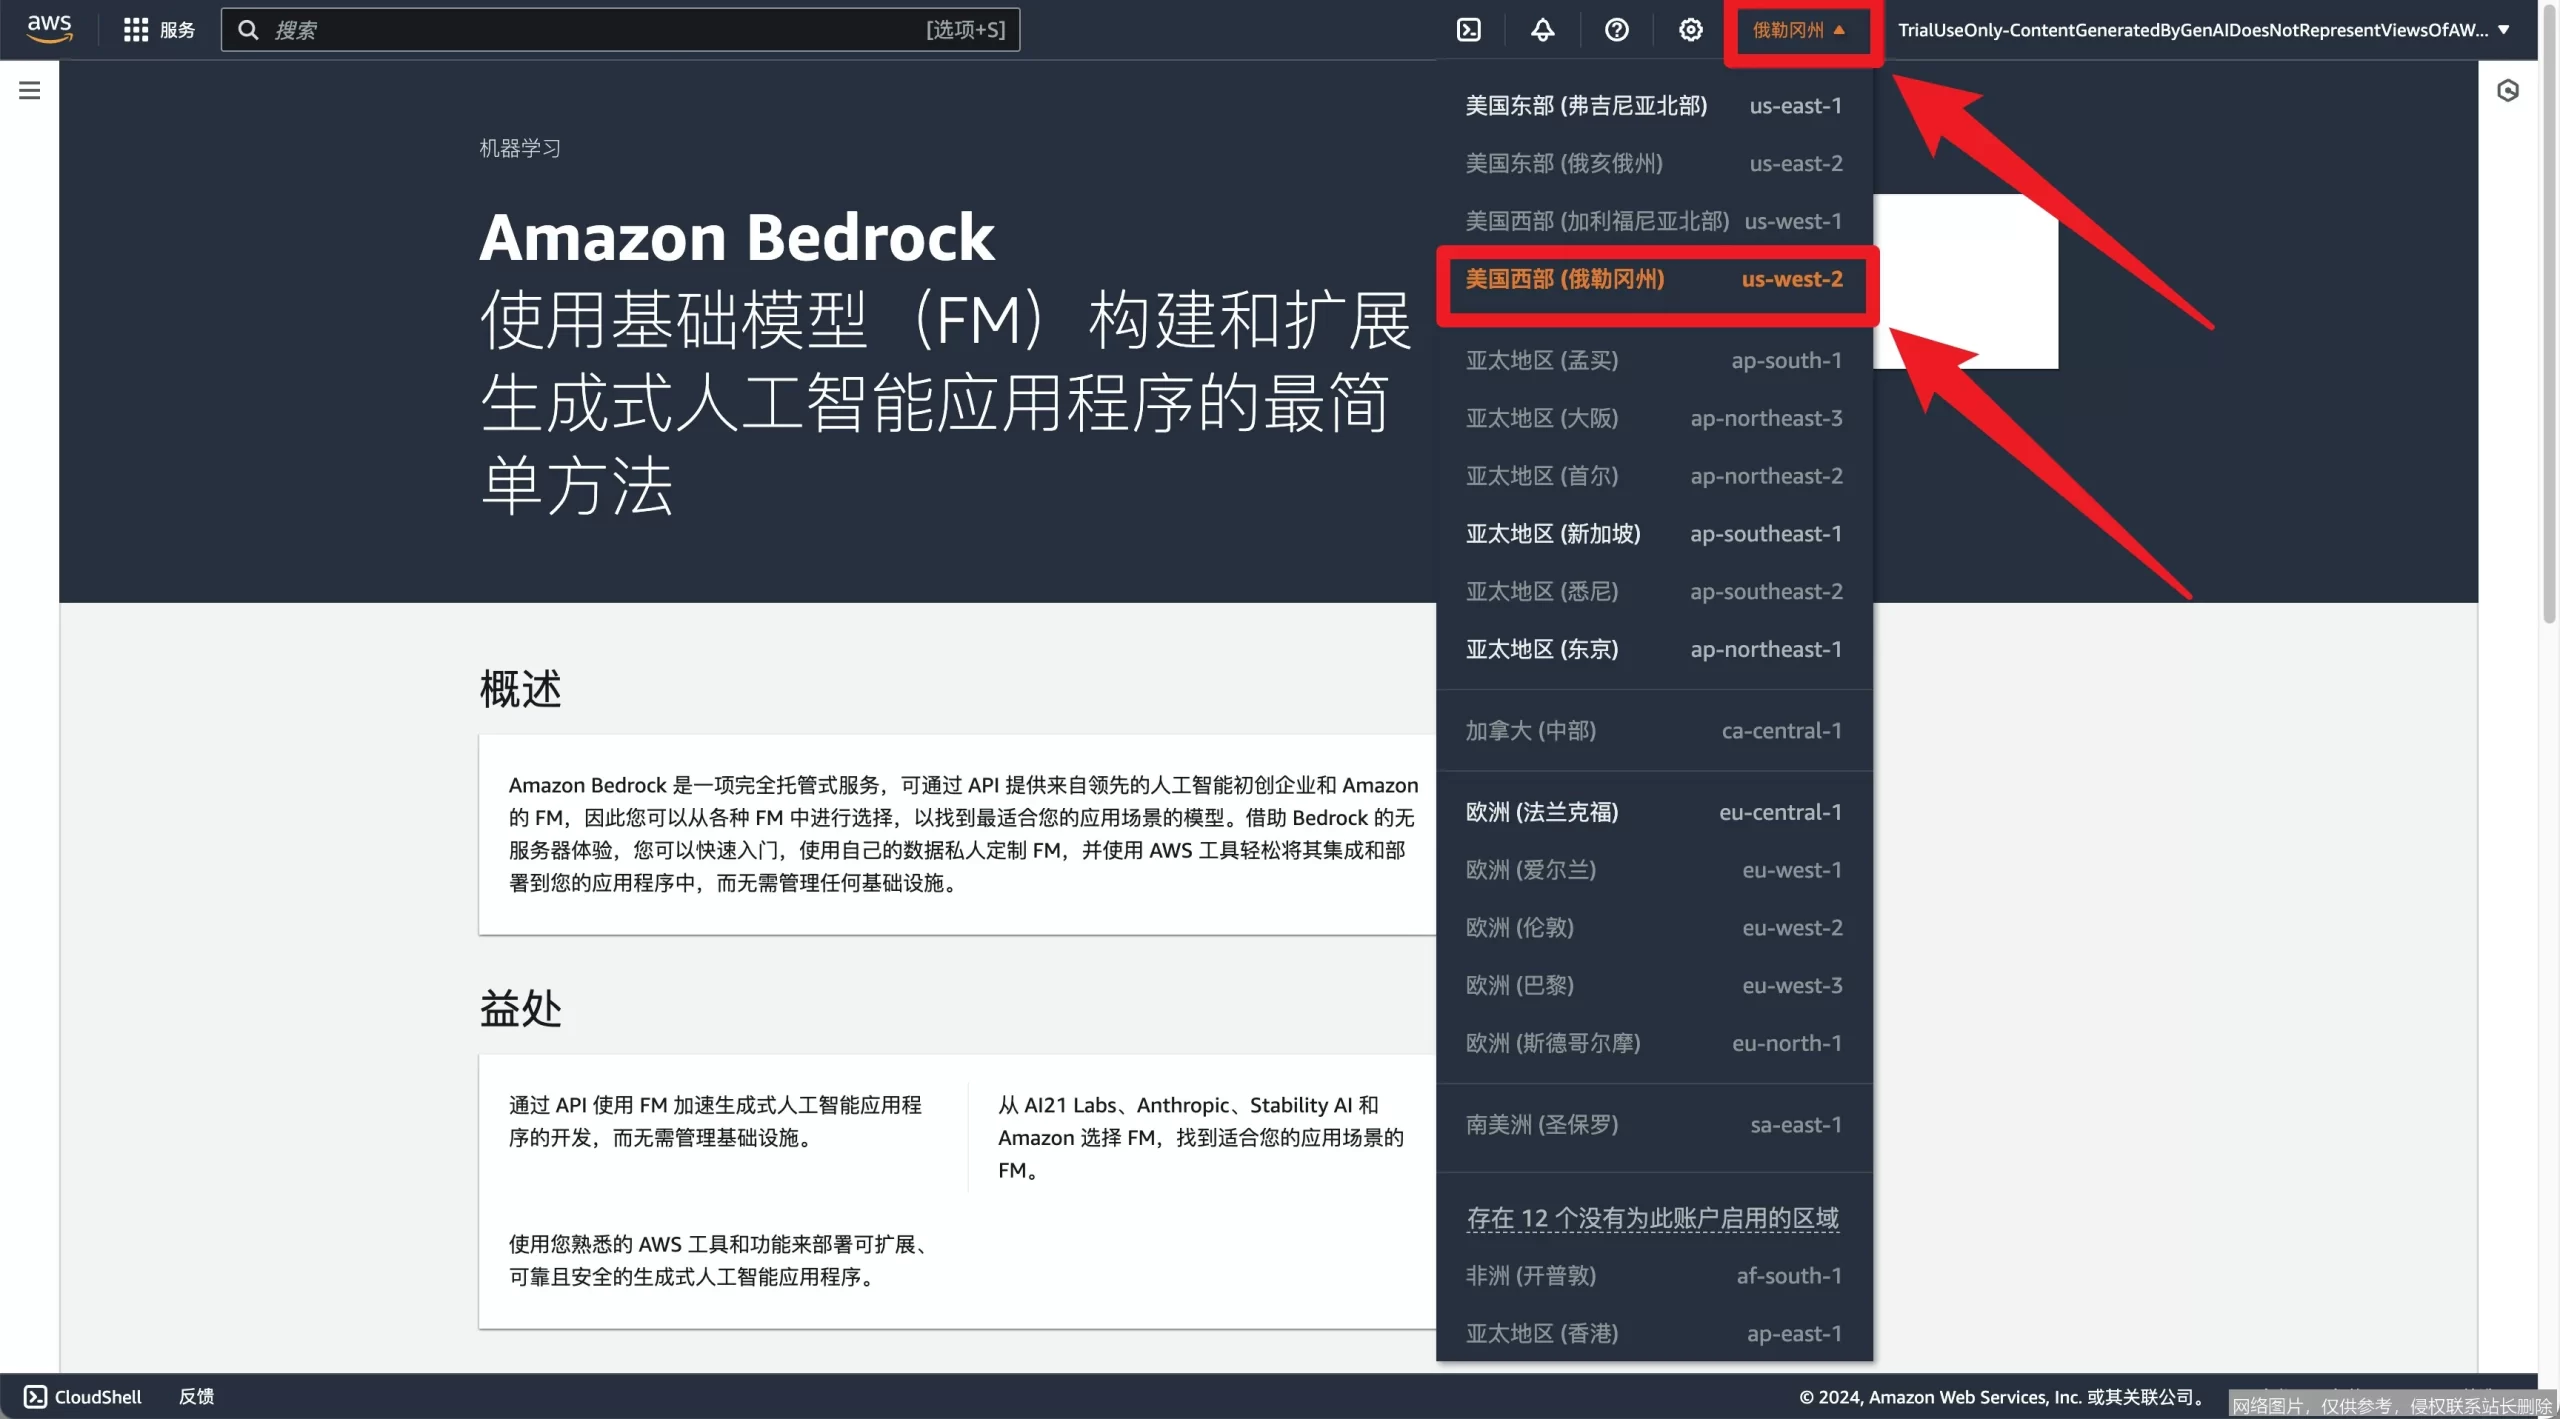Switch to 加拿大 (中部) ca-central-1
The image size is (2560, 1419).
pos(1654,731)
